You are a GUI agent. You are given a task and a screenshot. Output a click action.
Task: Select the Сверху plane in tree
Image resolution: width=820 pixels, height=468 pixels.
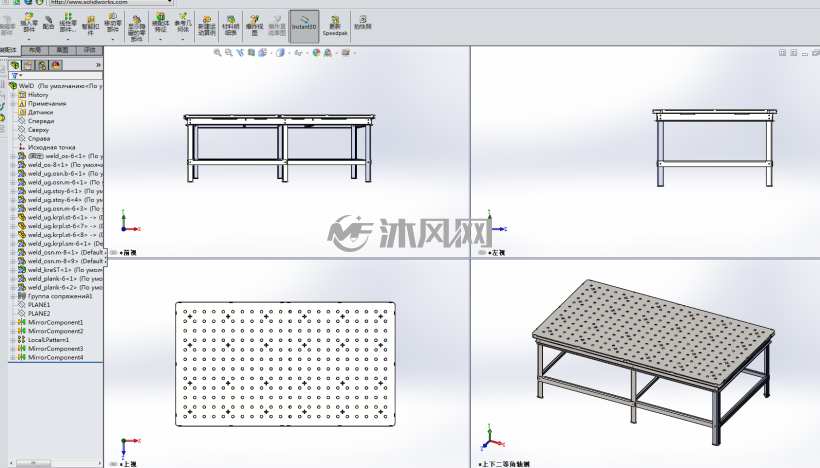click(38, 130)
